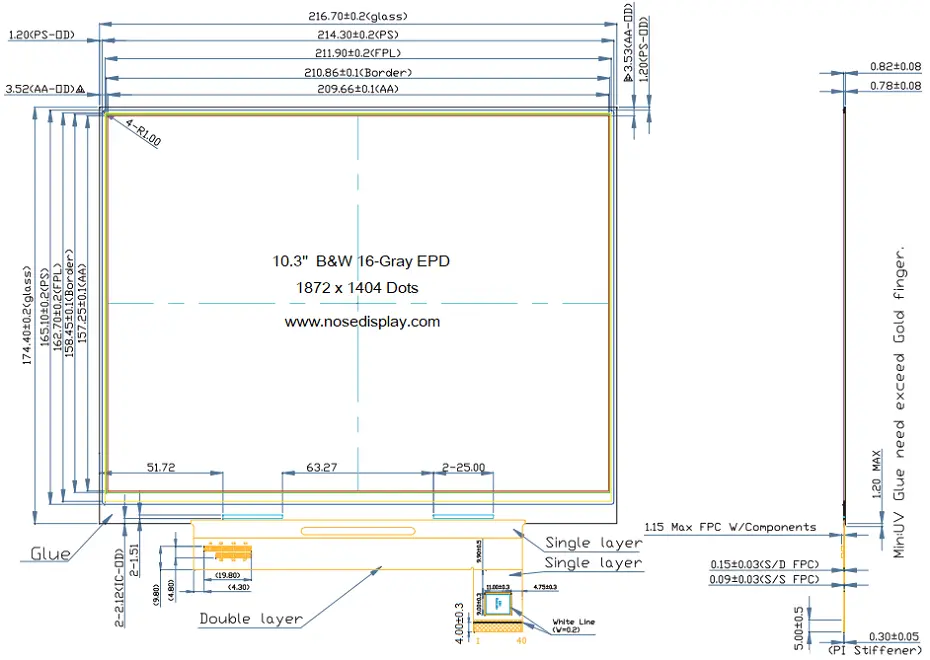The image size is (930, 660).
Task: Select the 158.45±0.1(Border) vertical label
Action: (69, 302)
